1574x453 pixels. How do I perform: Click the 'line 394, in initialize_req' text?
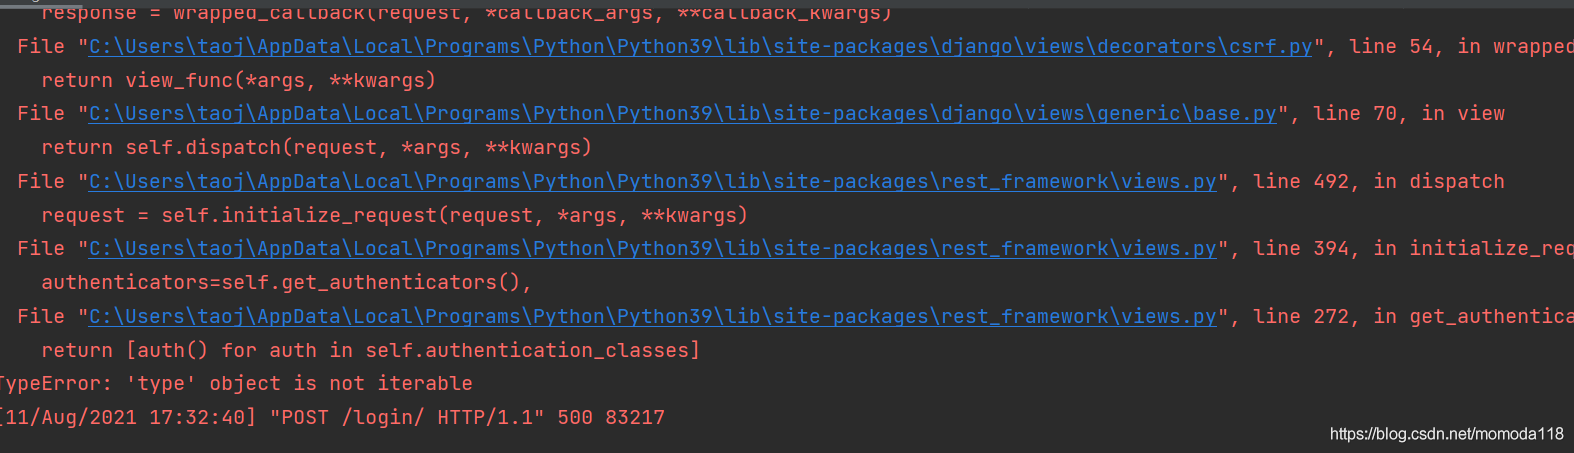1413,249
